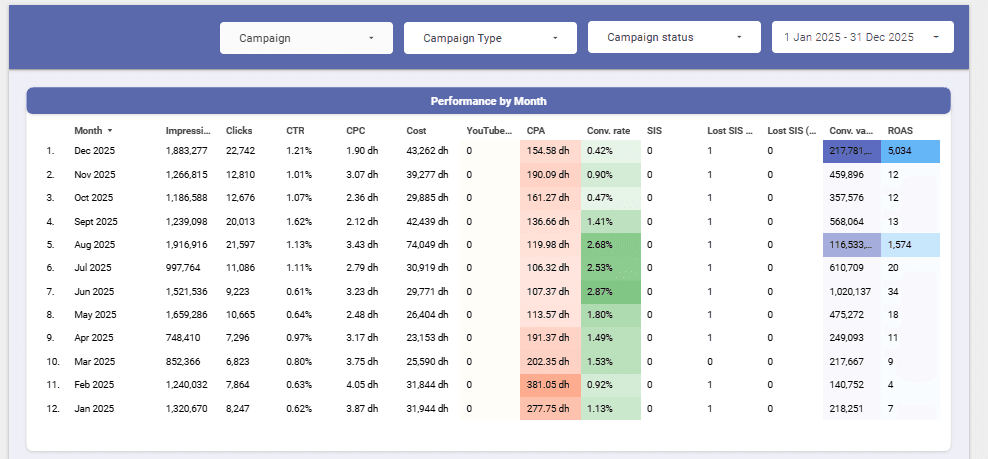
Task: Open the Campaign Type filter dropdown
Action: click(x=490, y=38)
